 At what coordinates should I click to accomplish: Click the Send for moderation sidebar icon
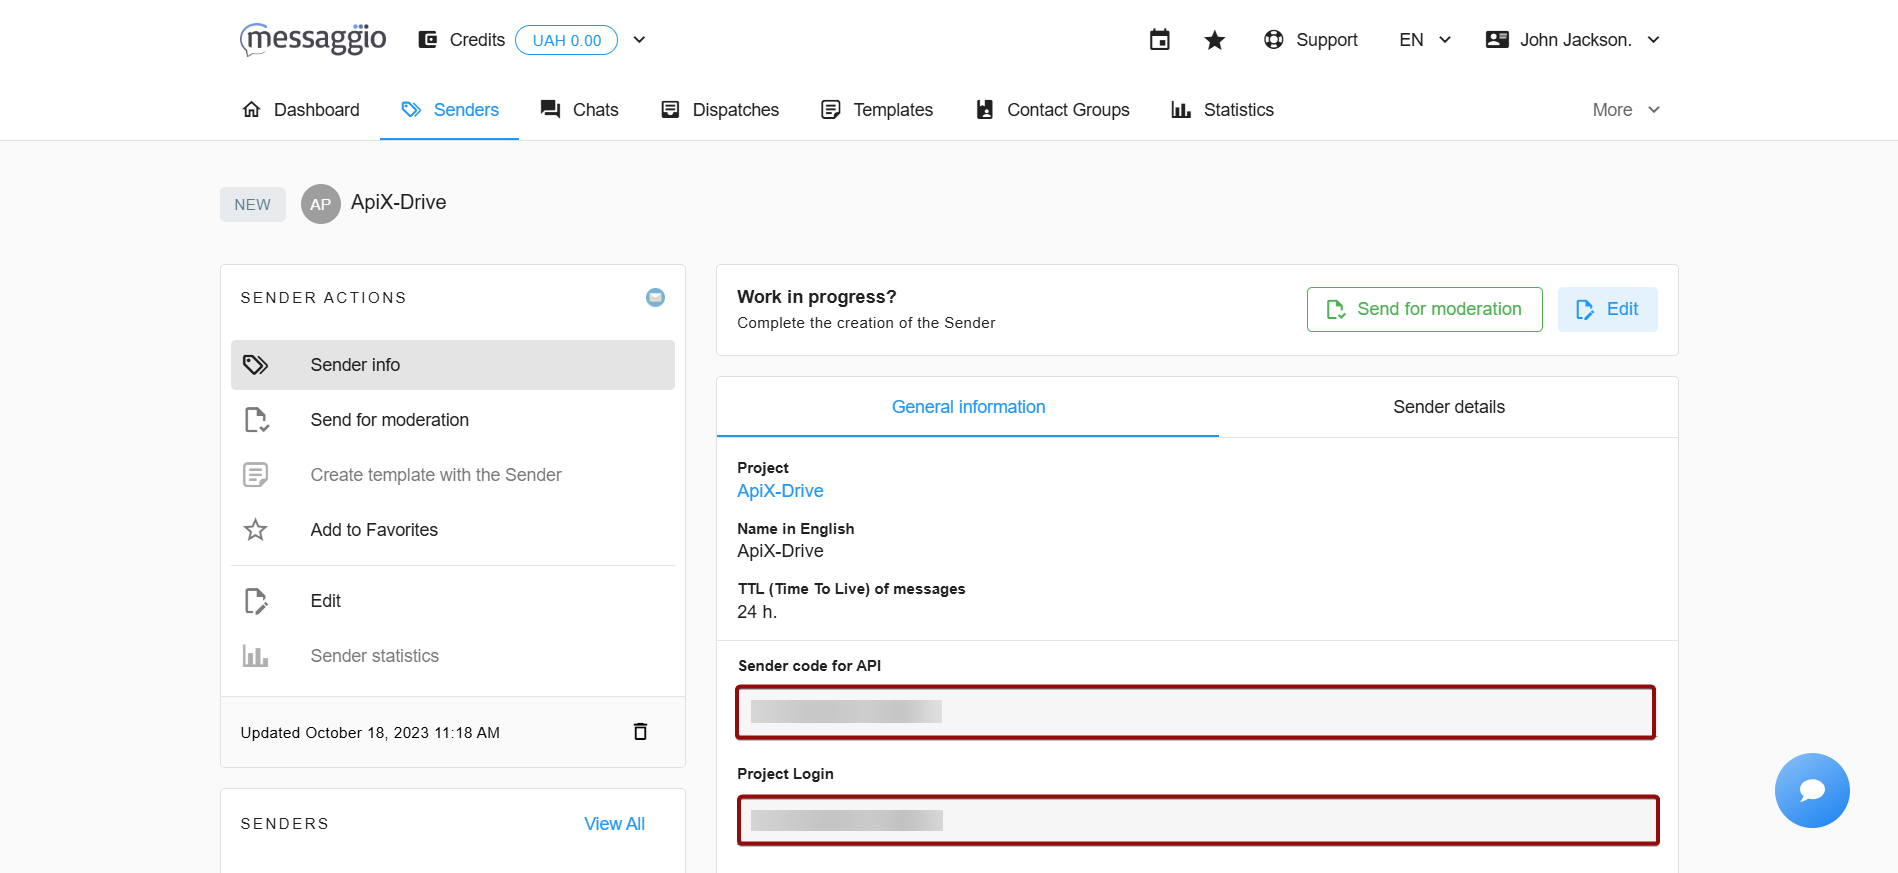pos(256,420)
